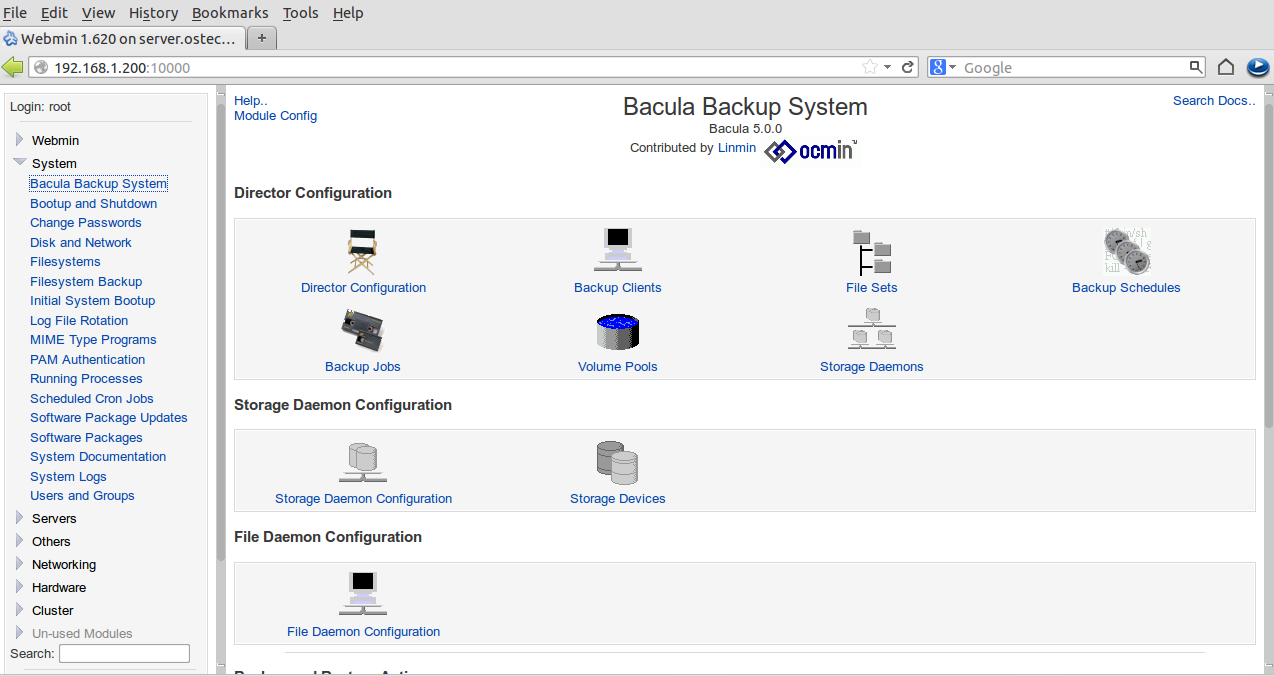The width and height of the screenshot is (1274, 676).
Task: Open the Backup Jobs tape icon
Action: point(363,331)
